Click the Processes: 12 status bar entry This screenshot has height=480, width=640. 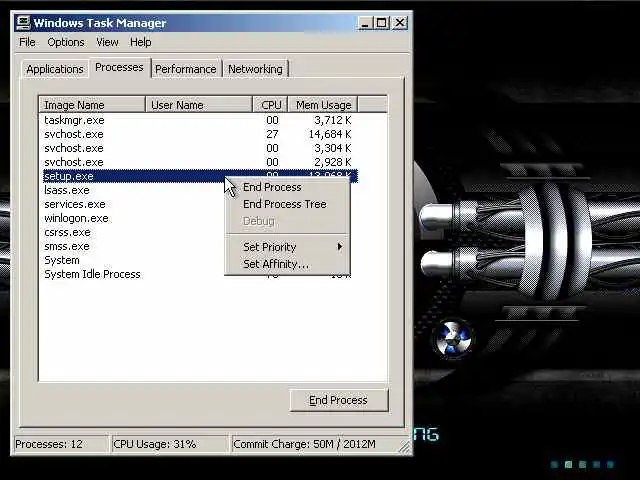[61, 444]
